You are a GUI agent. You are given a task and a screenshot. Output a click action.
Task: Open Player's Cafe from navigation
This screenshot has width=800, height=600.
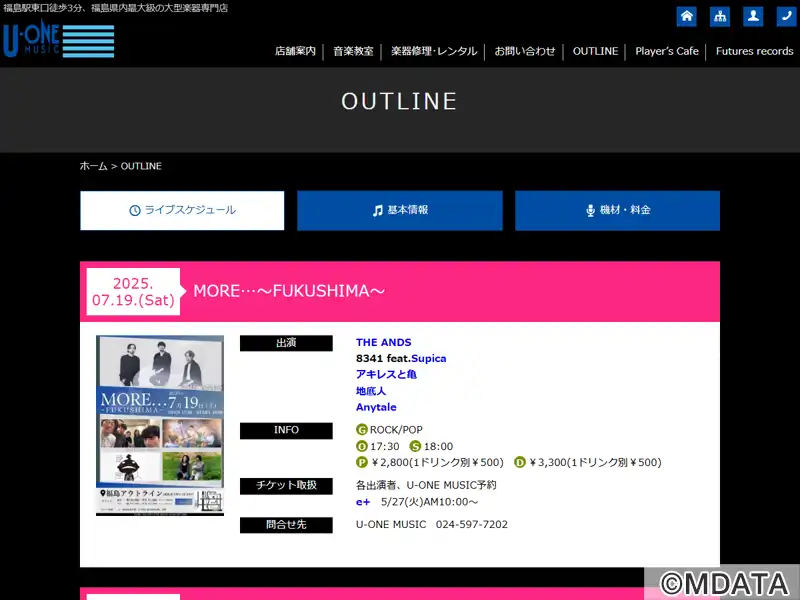pyautogui.click(x=667, y=51)
